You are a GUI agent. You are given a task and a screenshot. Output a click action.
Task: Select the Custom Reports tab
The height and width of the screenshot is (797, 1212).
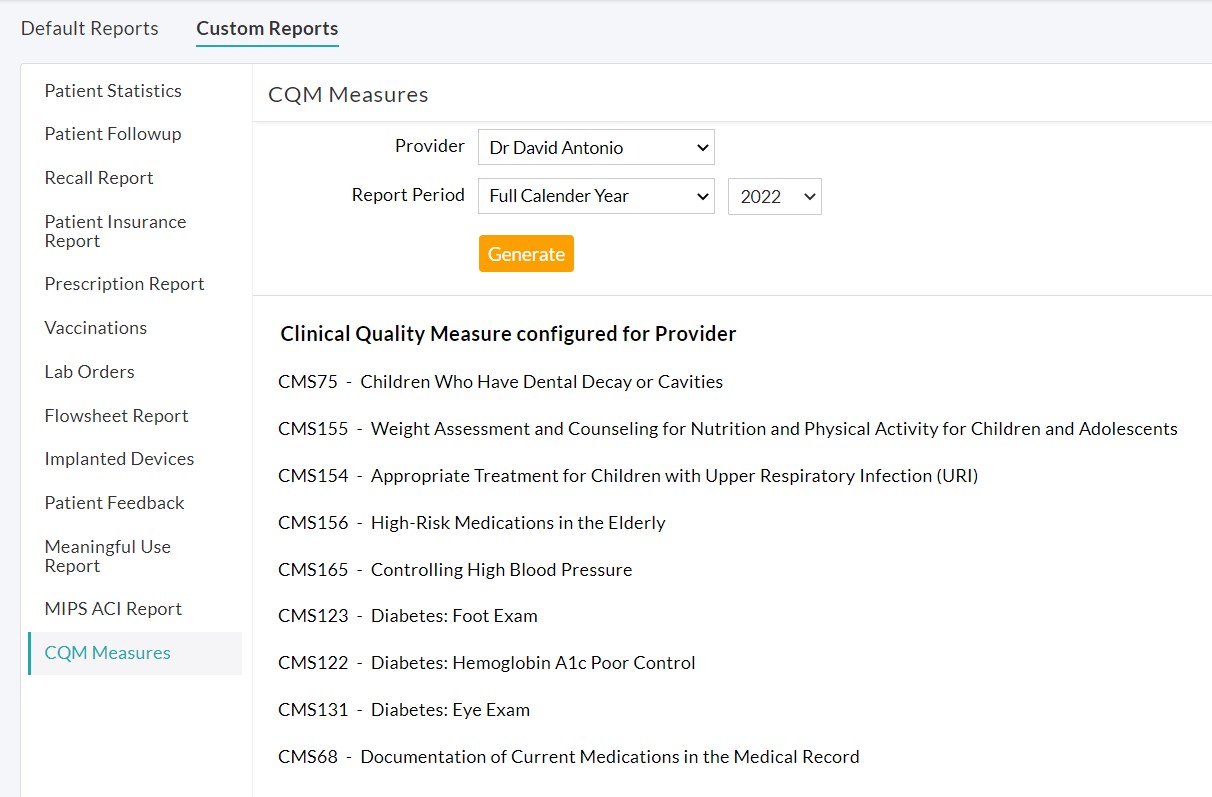click(267, 28)
